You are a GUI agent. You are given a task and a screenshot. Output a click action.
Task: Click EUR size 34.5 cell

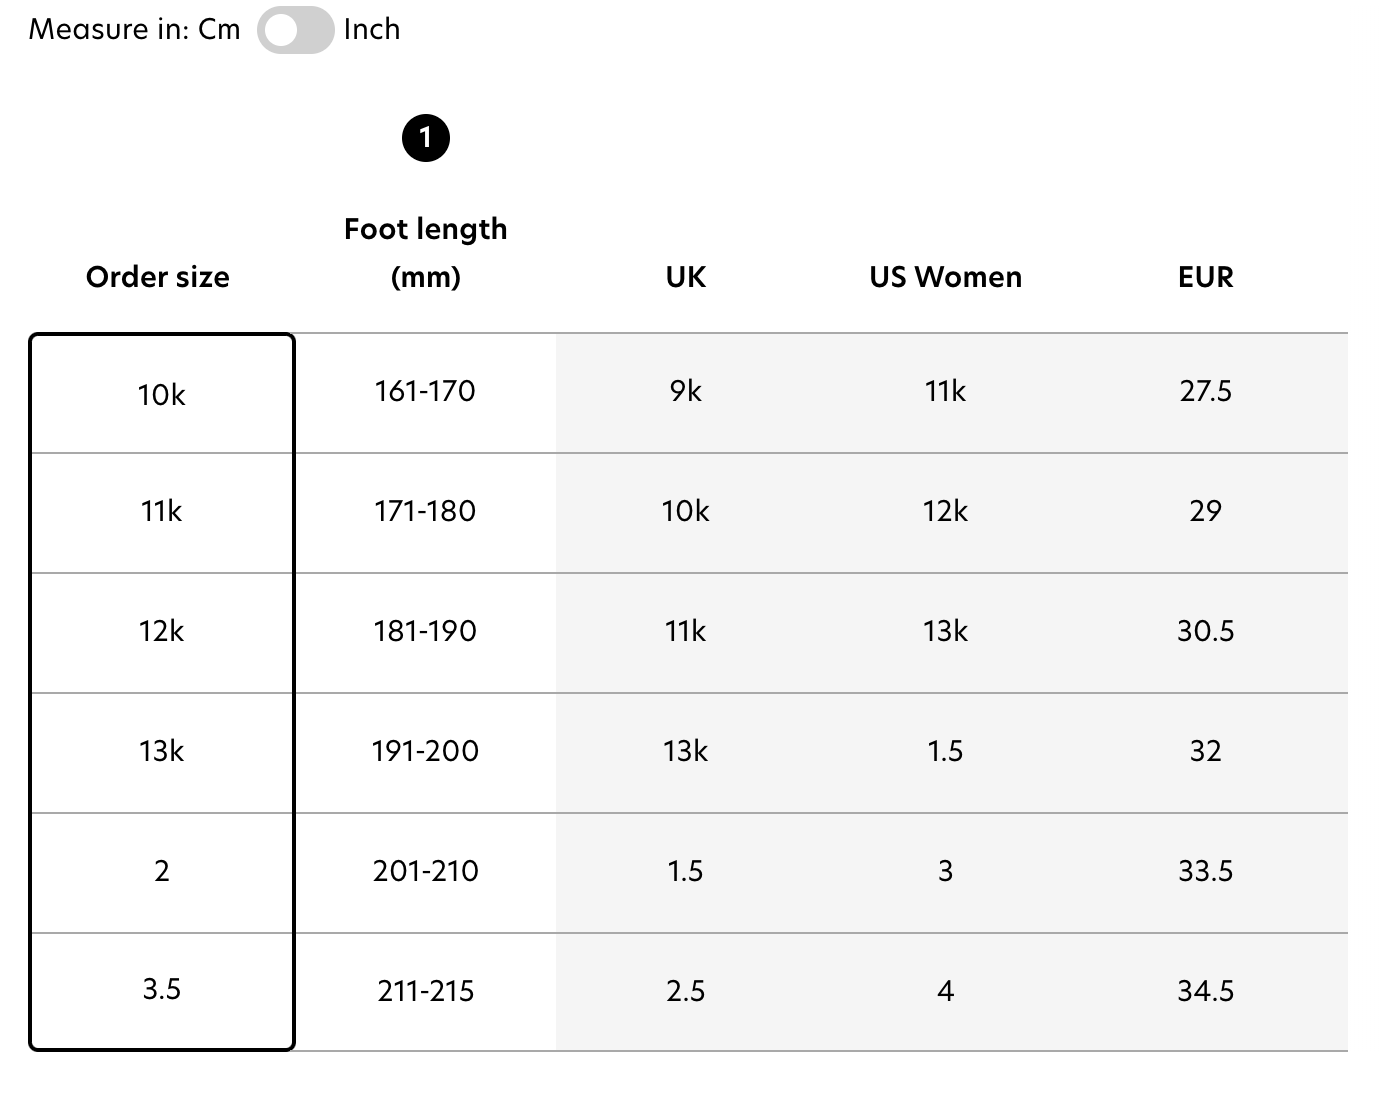pyautogui.click(x=1206, y=992)
